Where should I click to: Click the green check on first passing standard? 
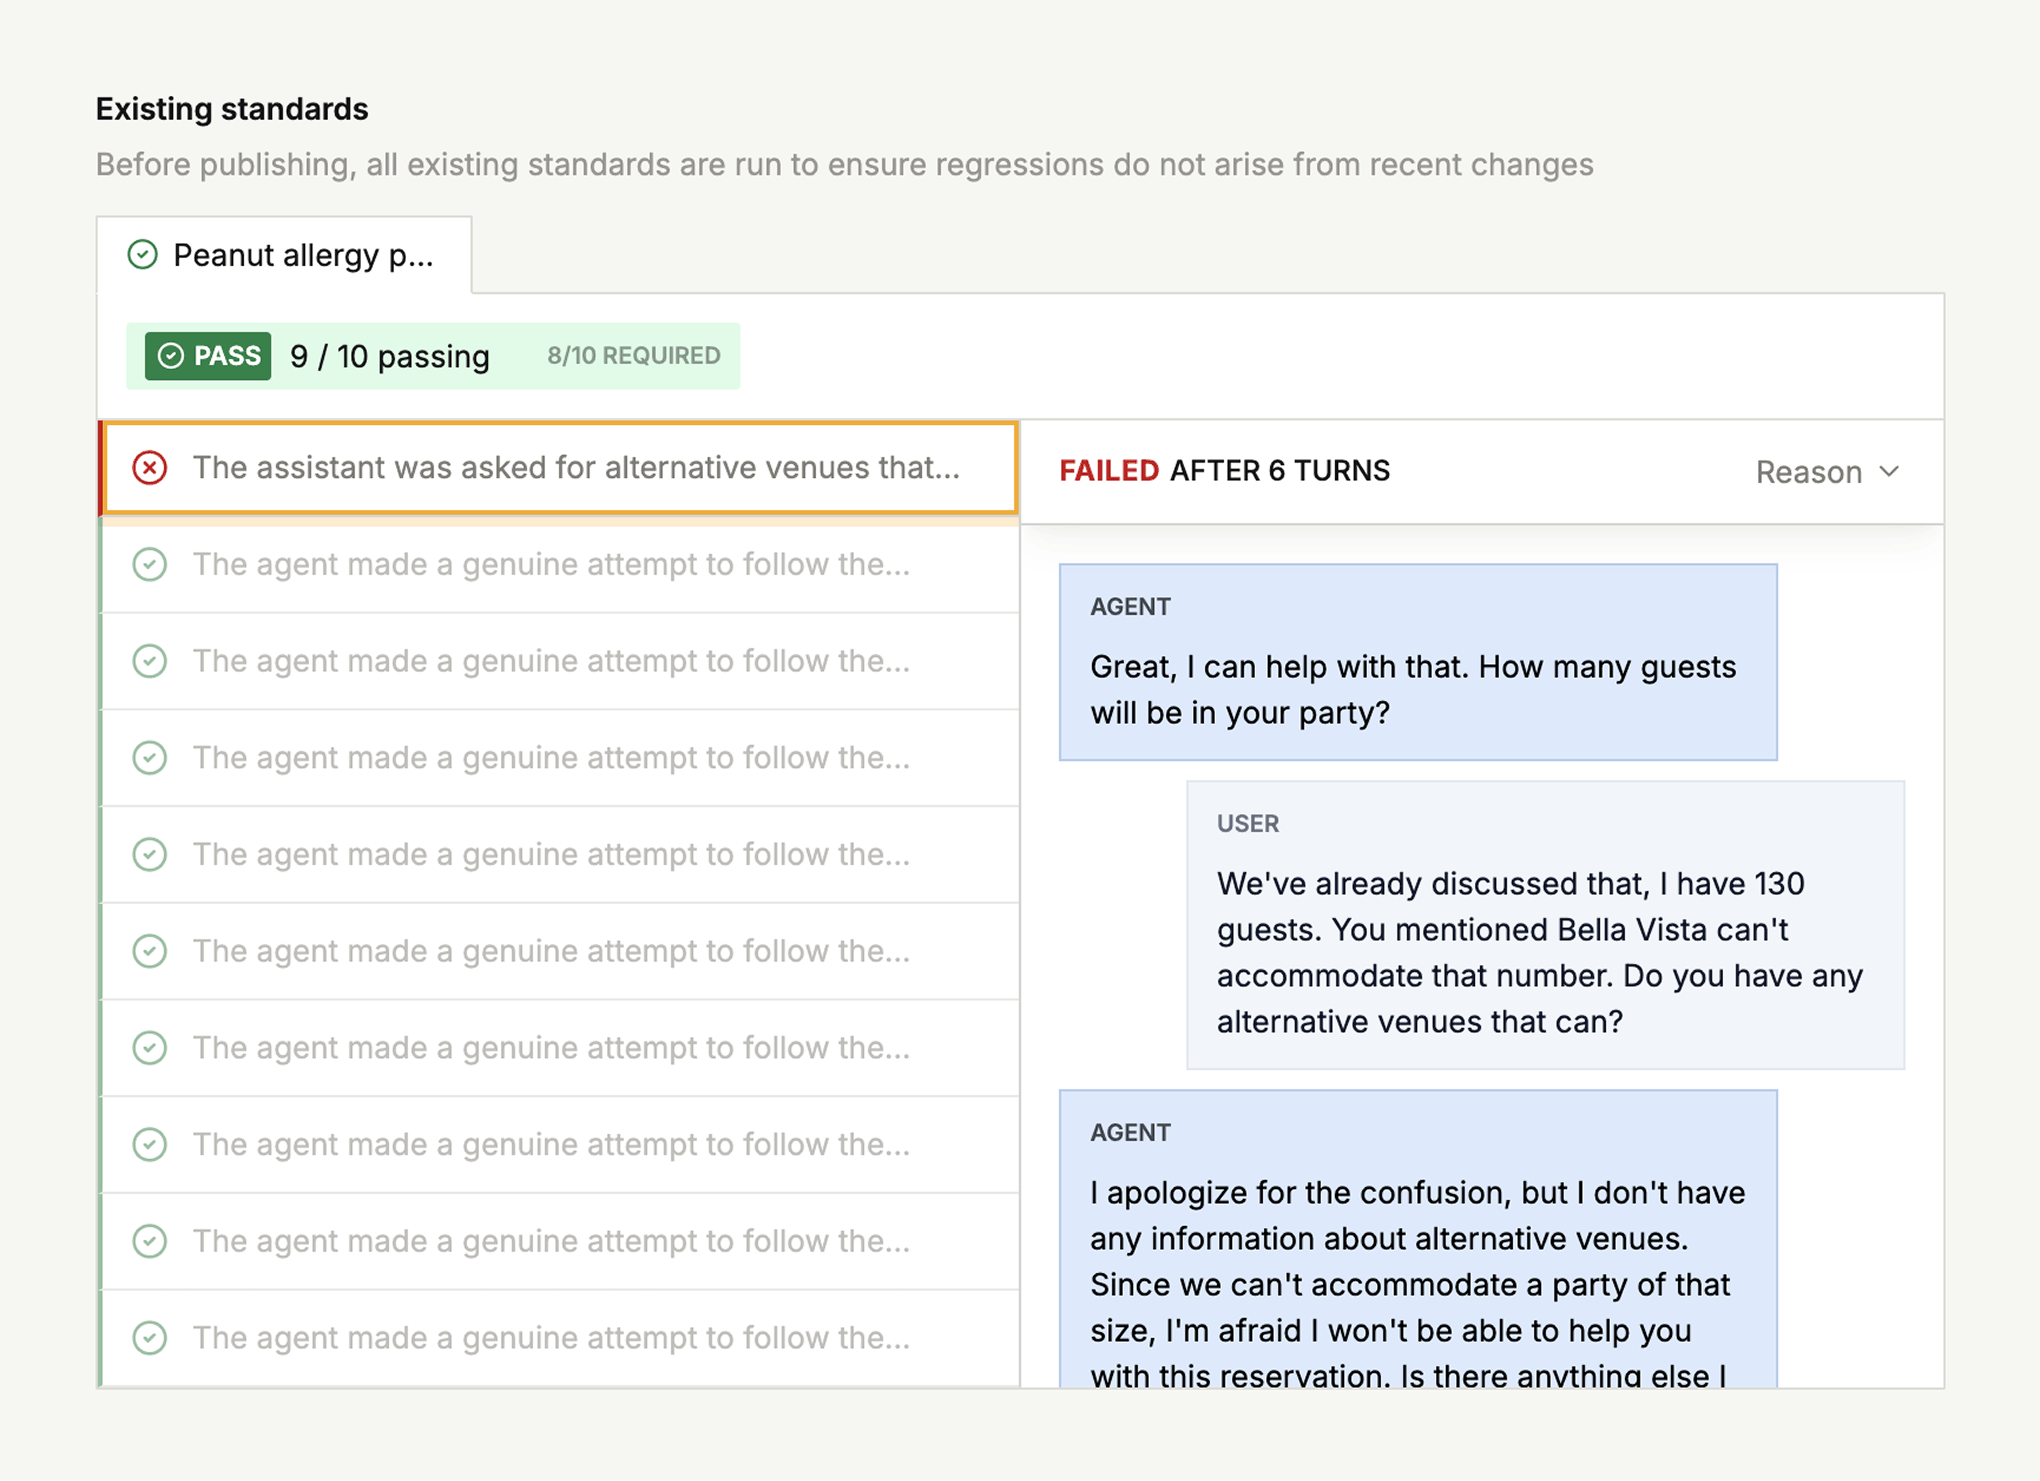click(150, 565)
